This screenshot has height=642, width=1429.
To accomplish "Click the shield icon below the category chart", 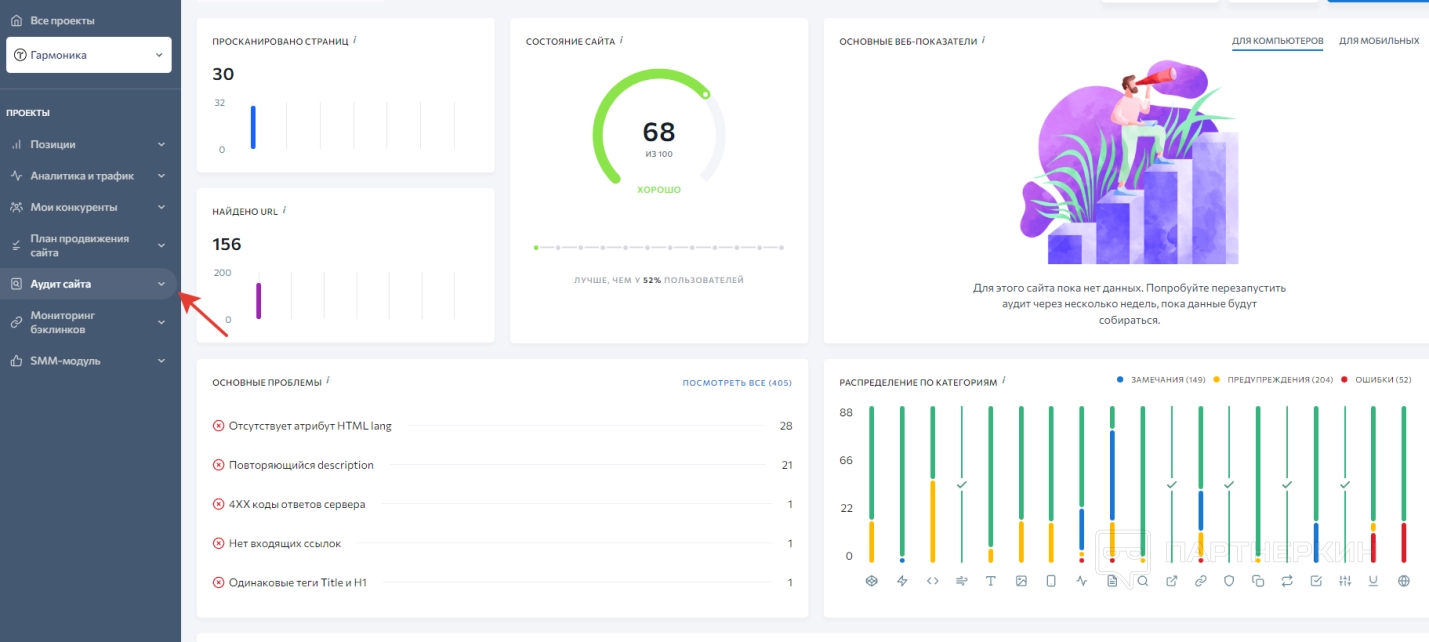I will (1230, 581).
